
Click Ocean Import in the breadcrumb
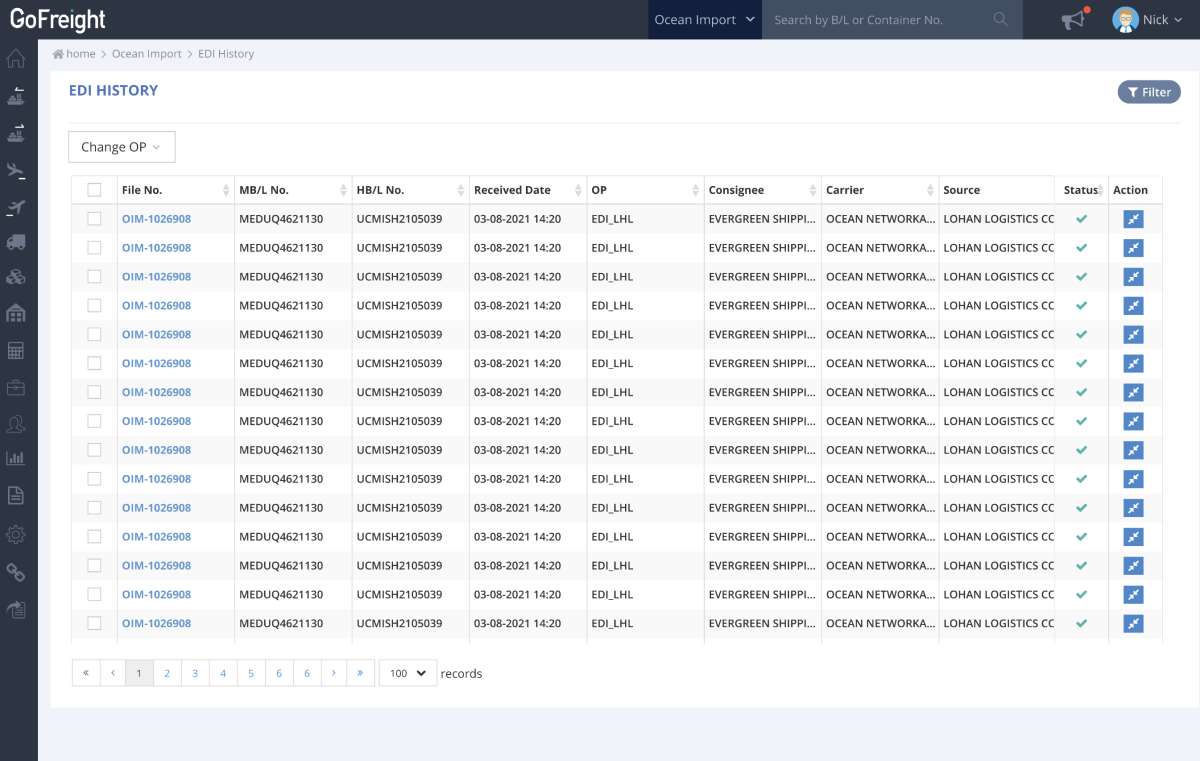click(x=146, y=54)
